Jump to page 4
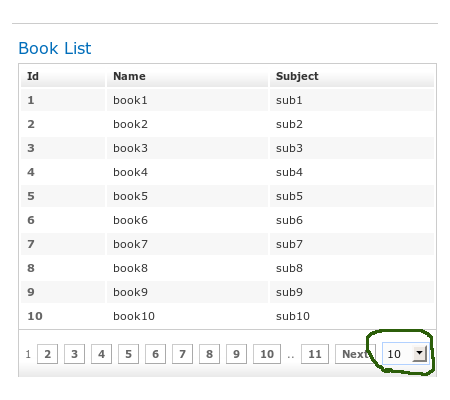The width and height of the screenshot is (450, 400). pyautogui.click(x=101, y=354)
